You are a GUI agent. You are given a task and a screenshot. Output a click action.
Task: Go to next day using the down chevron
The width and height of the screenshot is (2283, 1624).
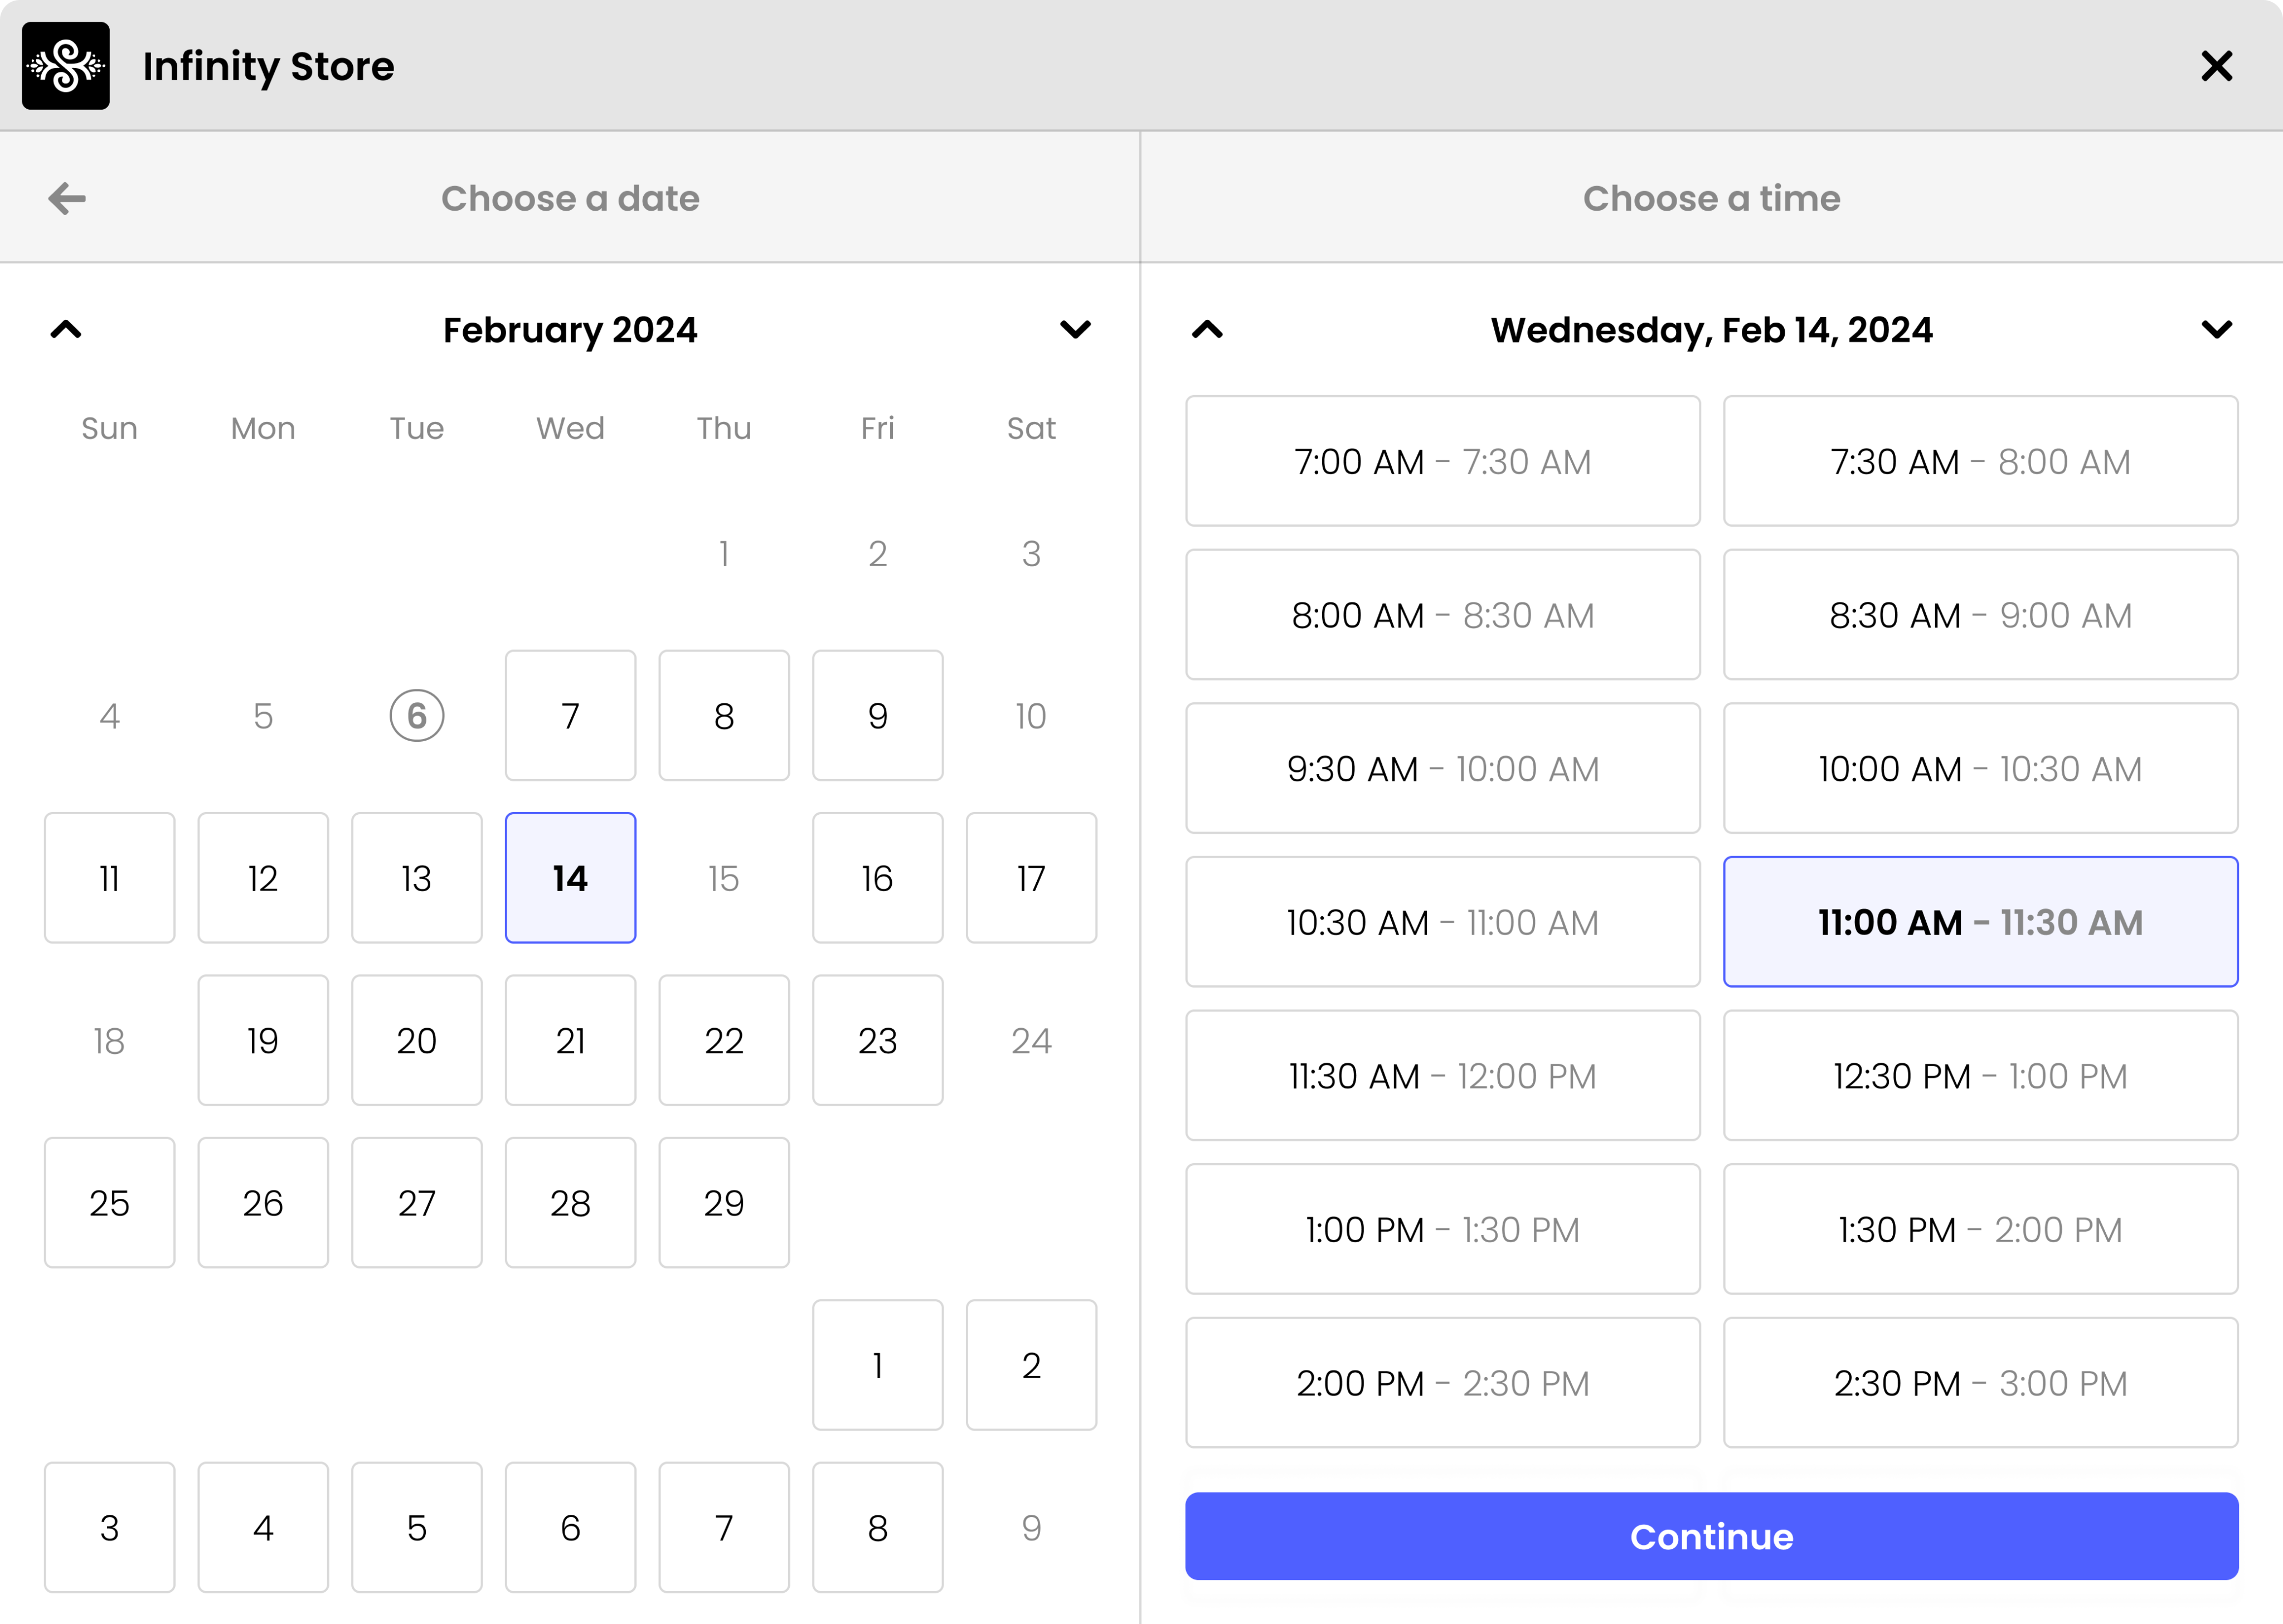point(2216,330)
